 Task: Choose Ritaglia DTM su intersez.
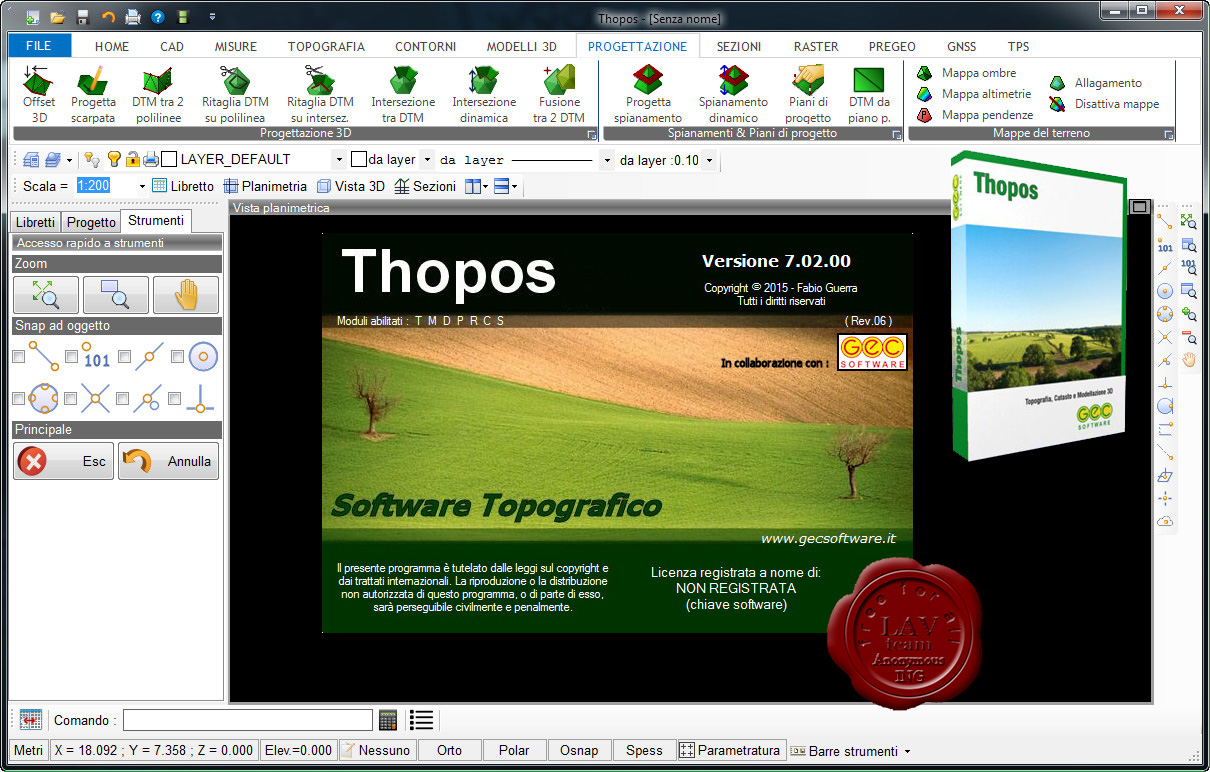(320, 94)
